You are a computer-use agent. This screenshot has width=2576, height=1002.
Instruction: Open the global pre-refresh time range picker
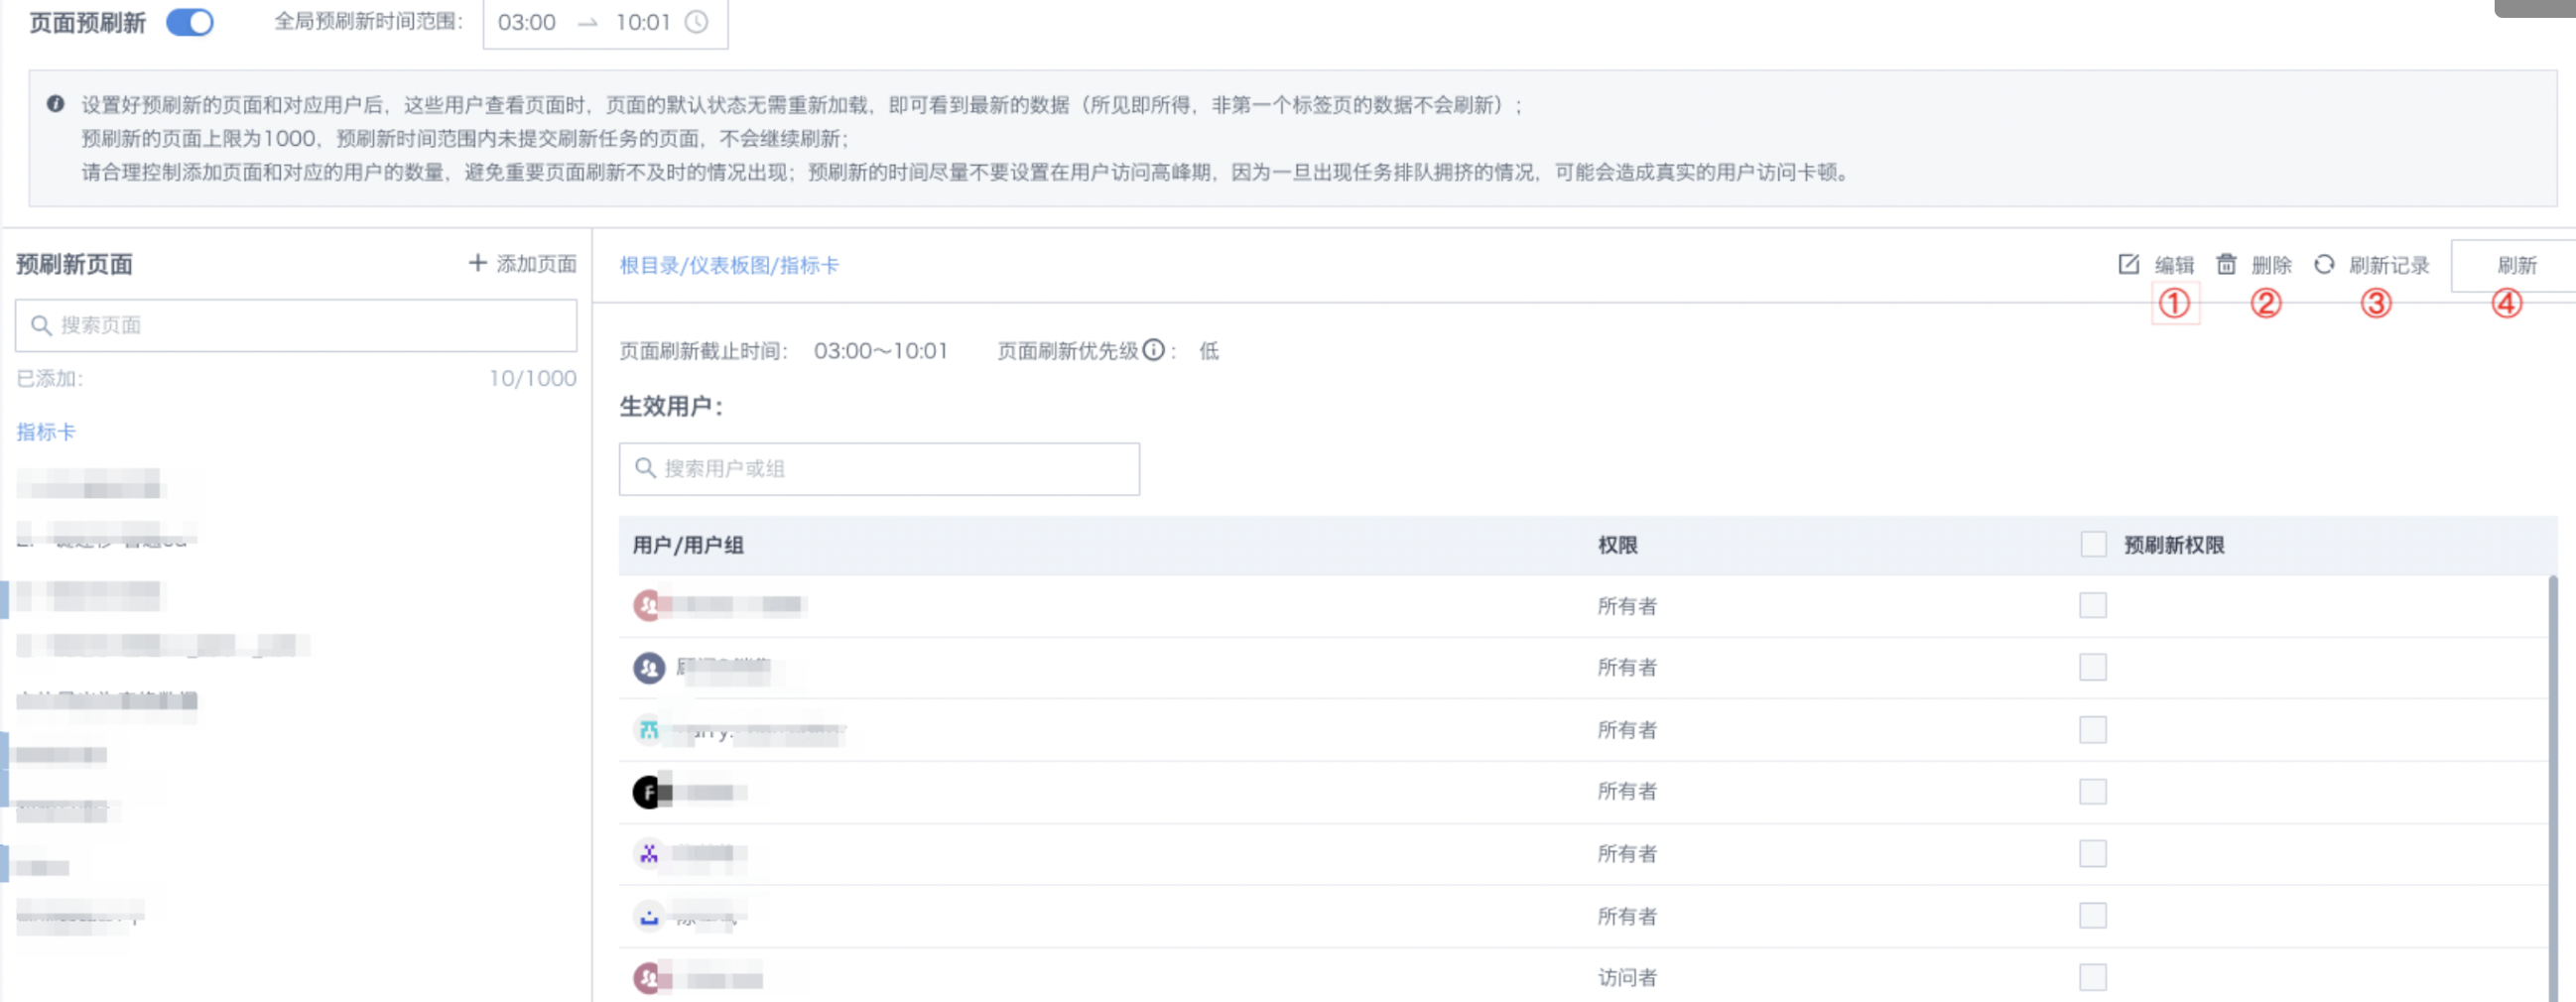pyautogui.click(x=604, y=22)
